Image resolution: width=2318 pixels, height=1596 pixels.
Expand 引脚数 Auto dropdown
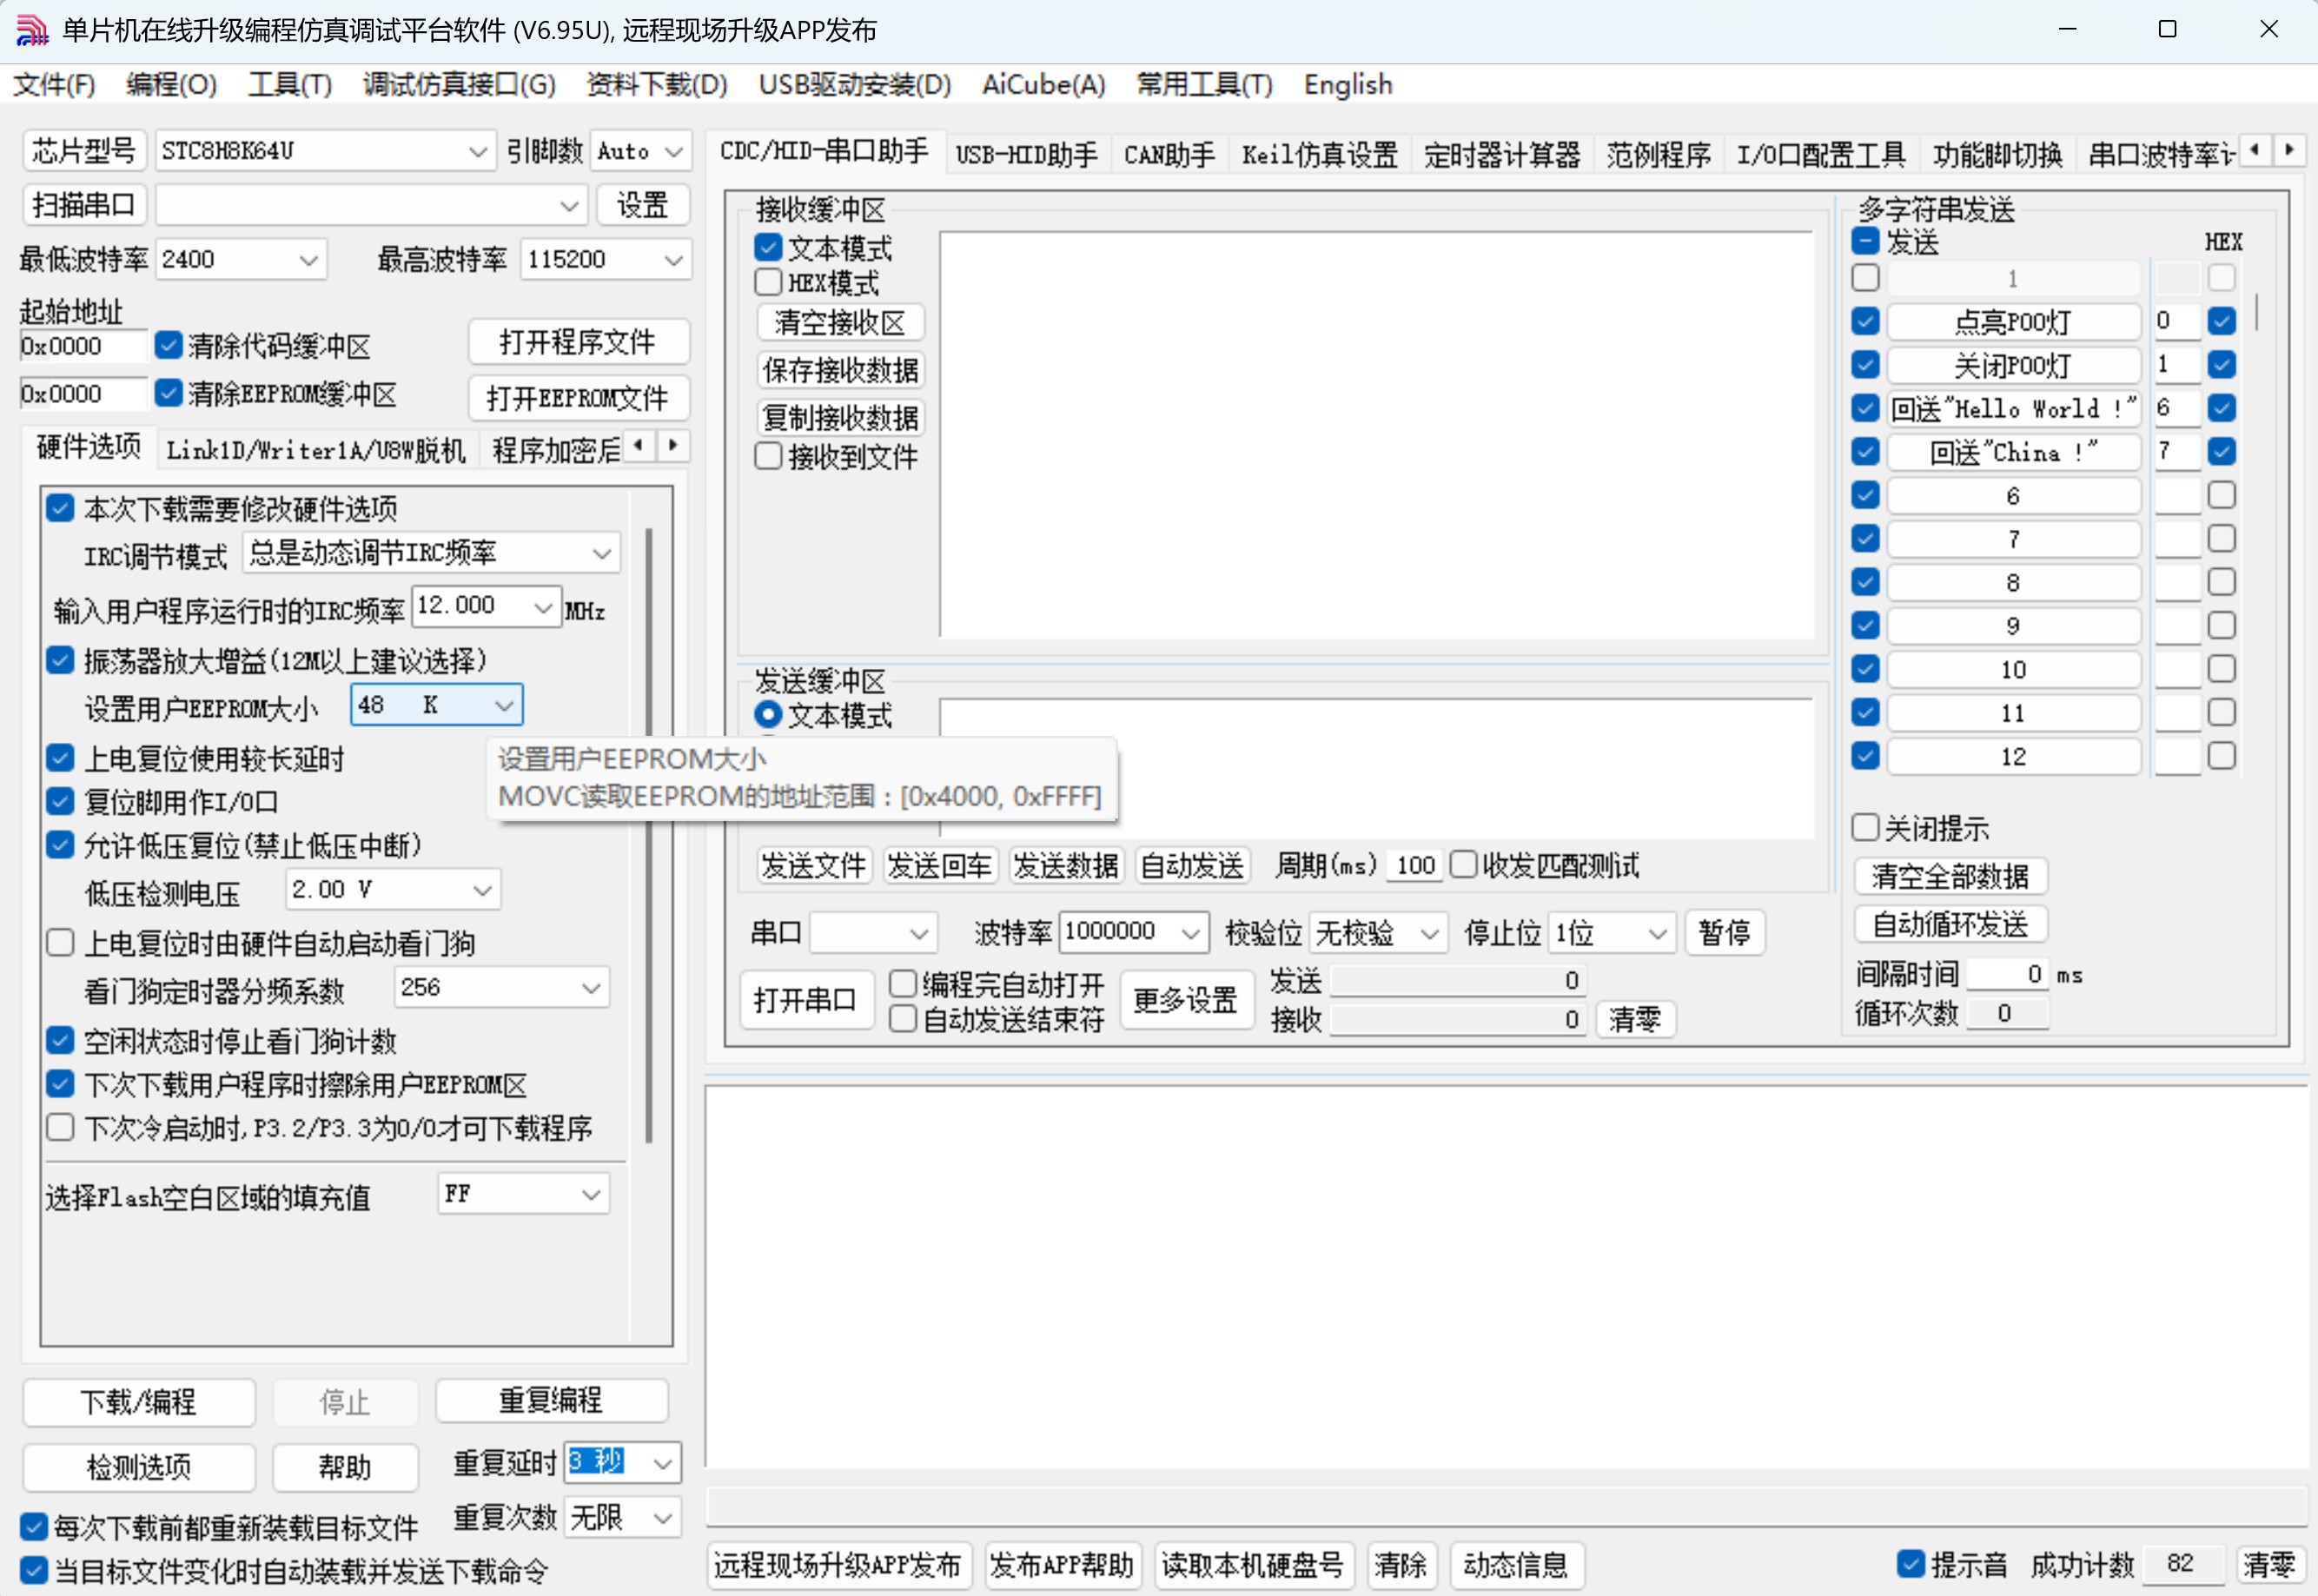[673, 152]
